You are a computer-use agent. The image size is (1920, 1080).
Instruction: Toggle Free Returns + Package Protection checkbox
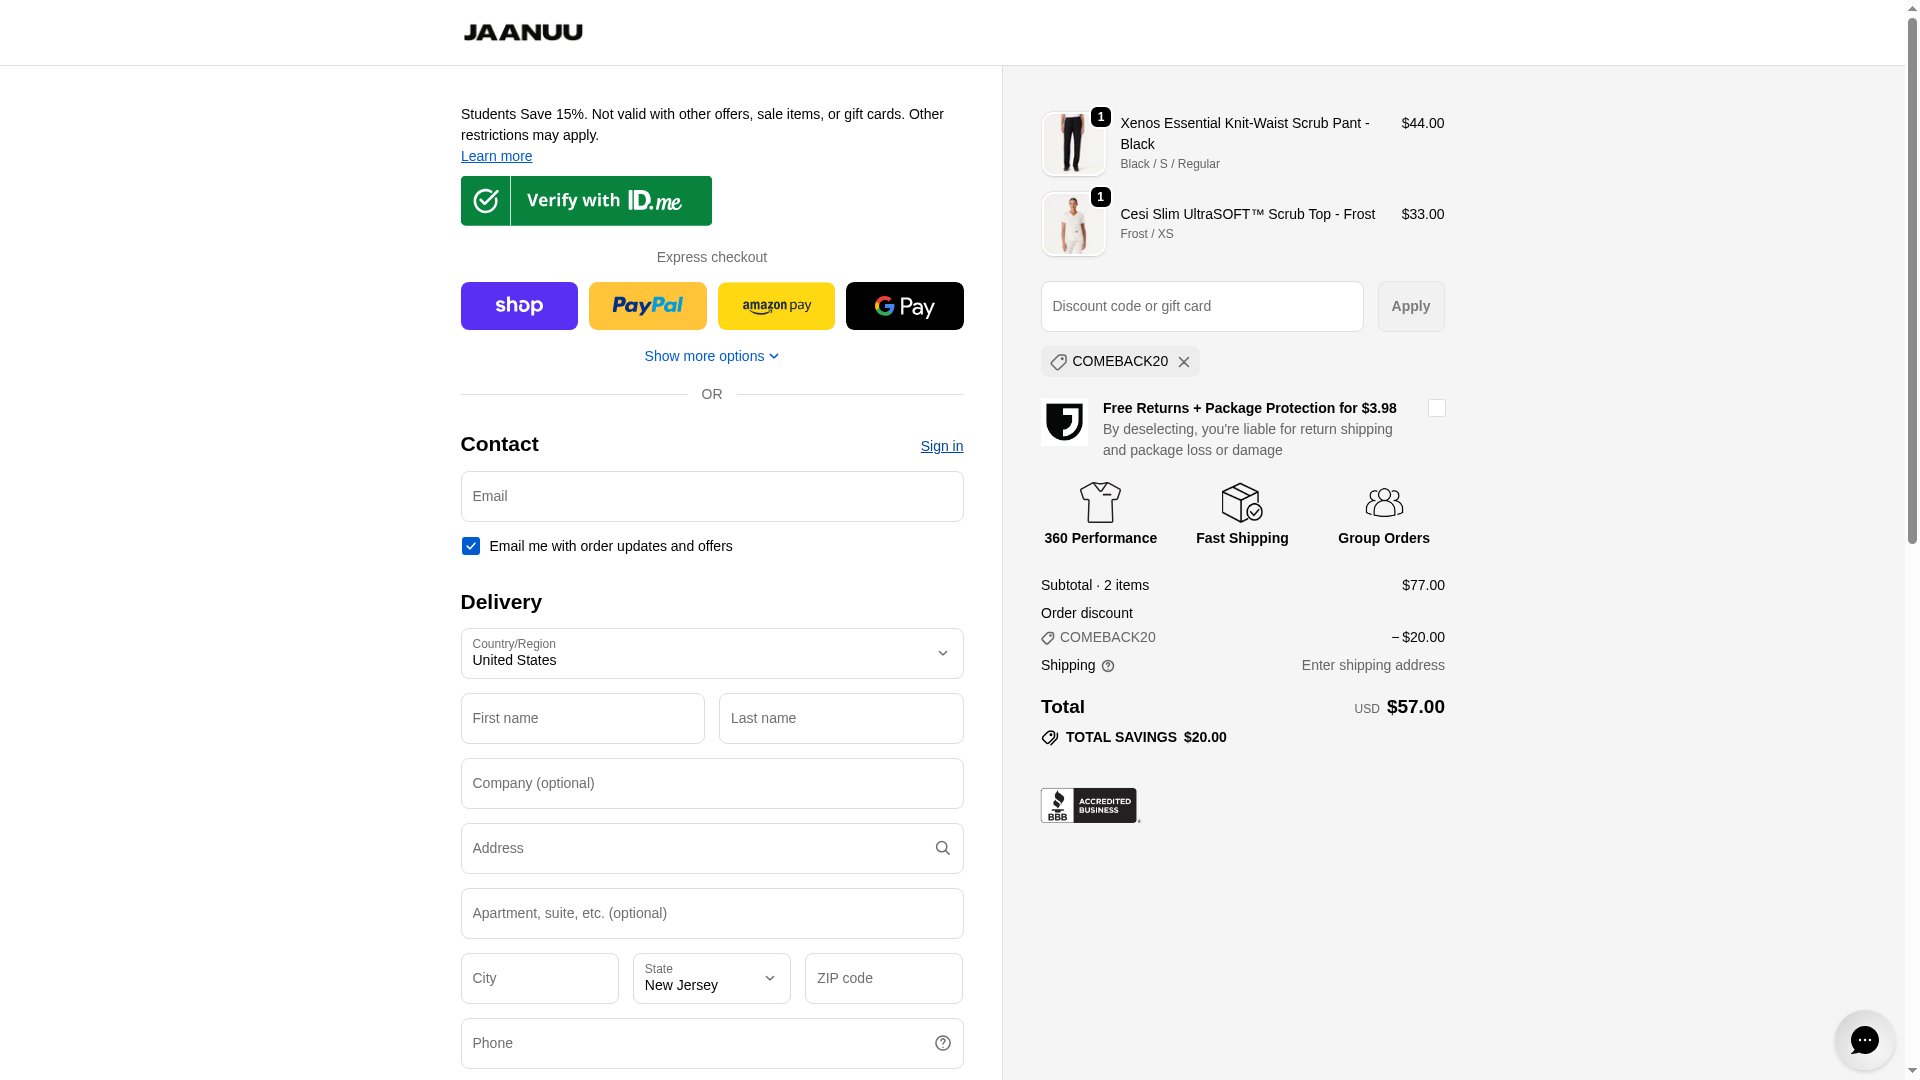tap(1436, 408)
